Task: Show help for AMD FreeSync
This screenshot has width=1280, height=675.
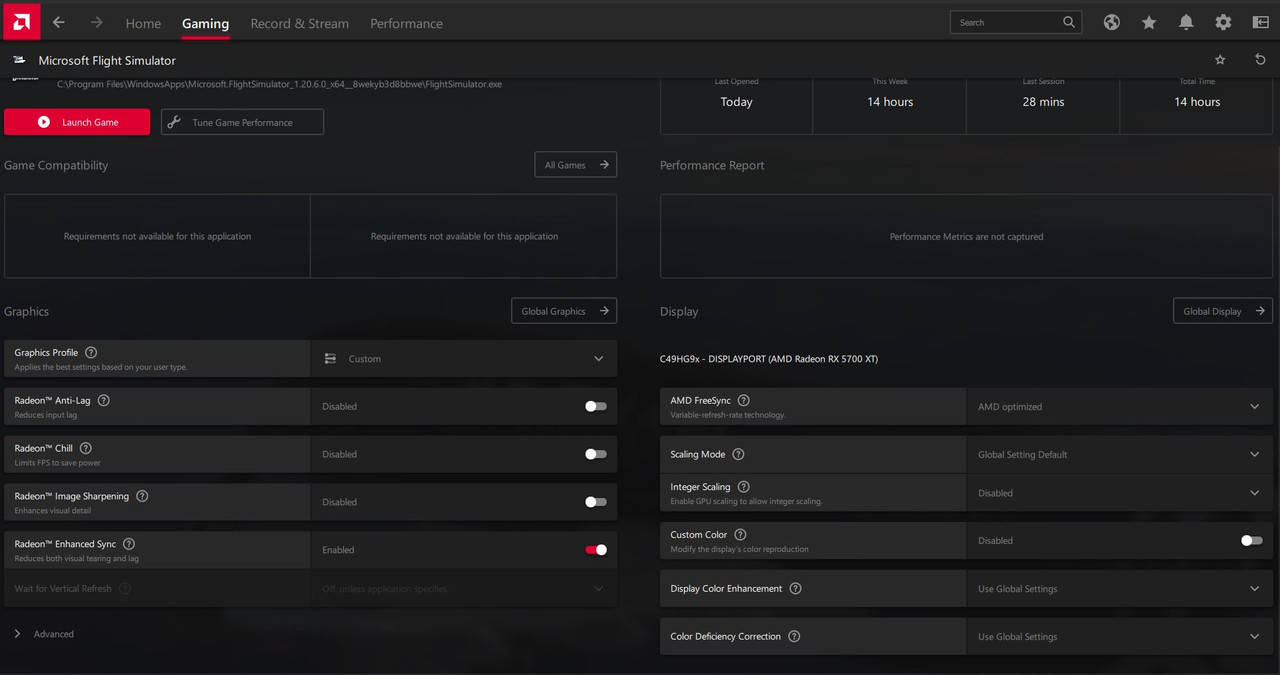Action: (744, 400)
